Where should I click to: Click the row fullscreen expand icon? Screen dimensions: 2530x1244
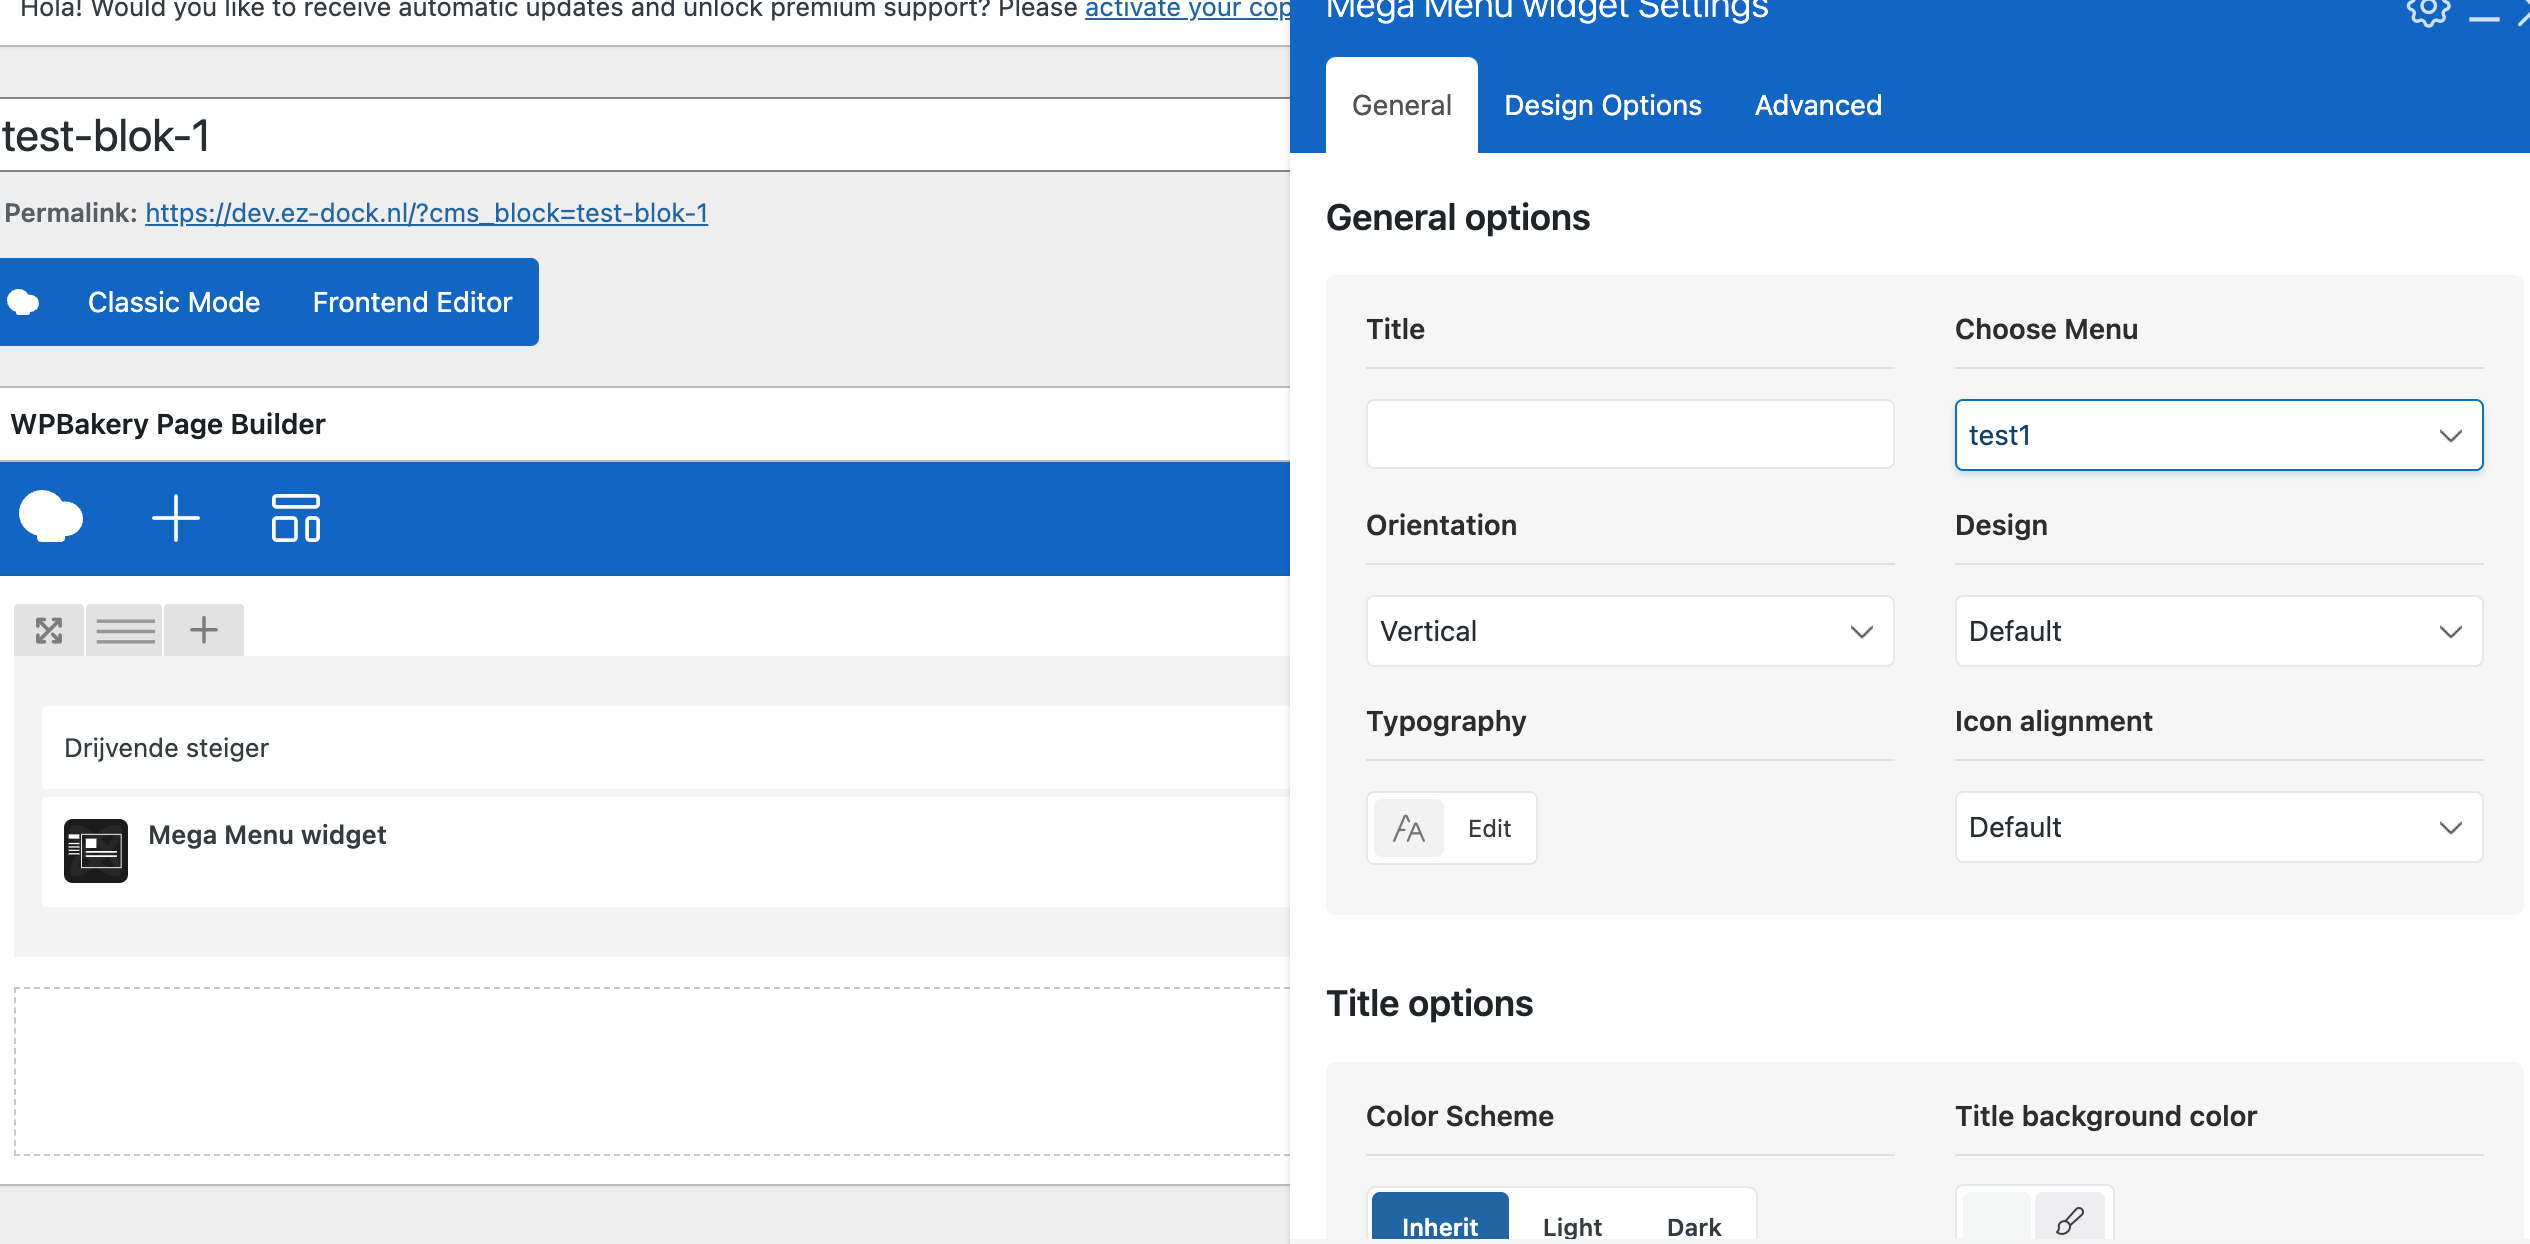coord(49,630)
